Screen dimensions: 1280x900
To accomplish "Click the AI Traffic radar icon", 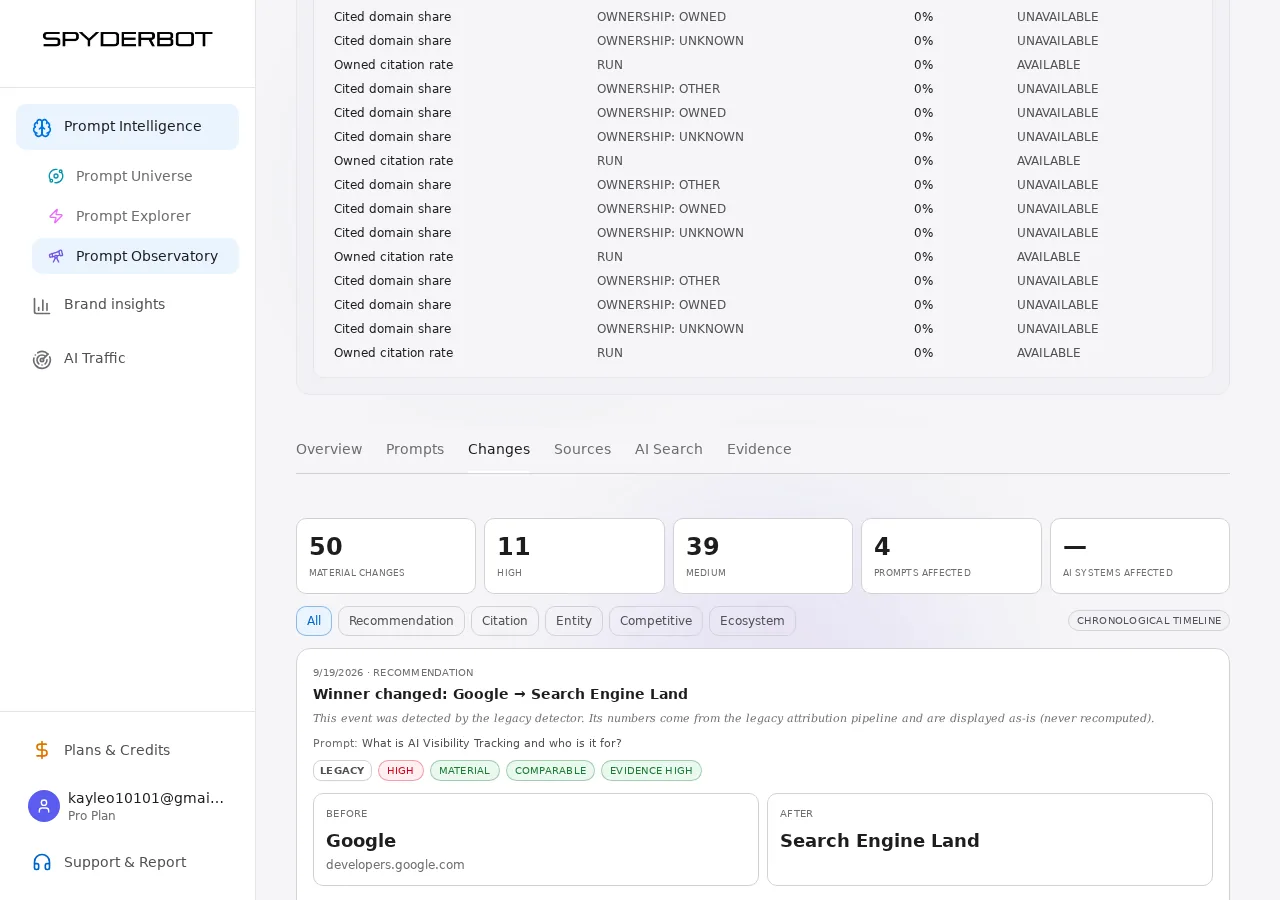I will pyautogui.click(x=42, y=359).
